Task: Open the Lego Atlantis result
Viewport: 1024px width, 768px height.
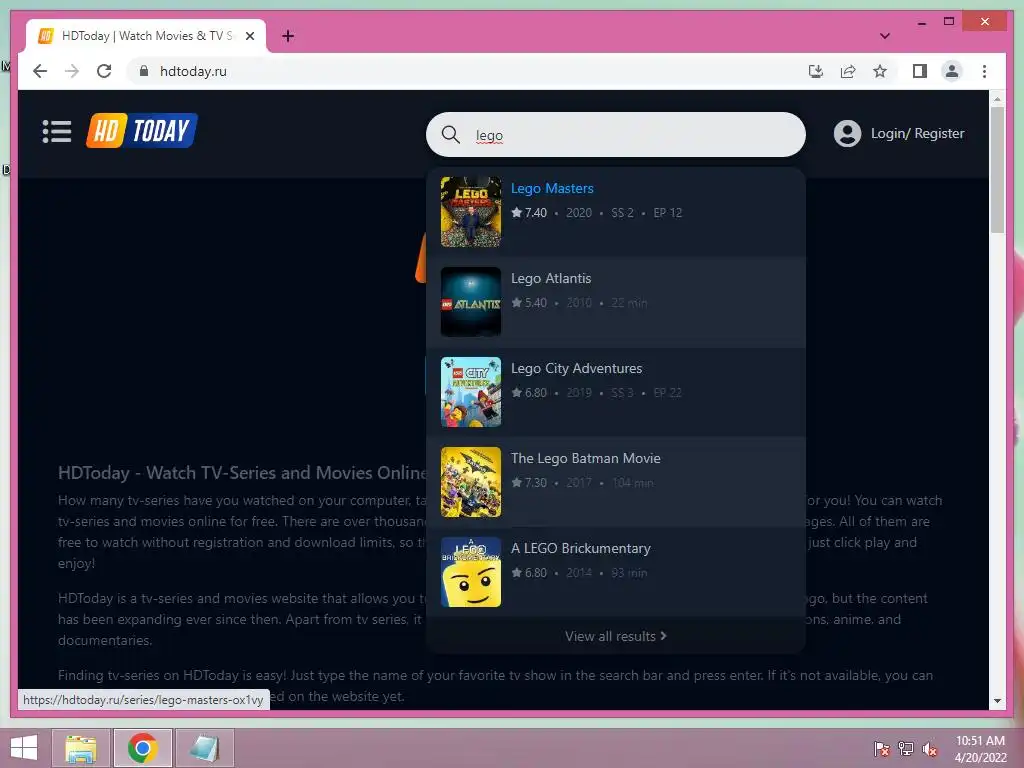Action: point(615,302)
